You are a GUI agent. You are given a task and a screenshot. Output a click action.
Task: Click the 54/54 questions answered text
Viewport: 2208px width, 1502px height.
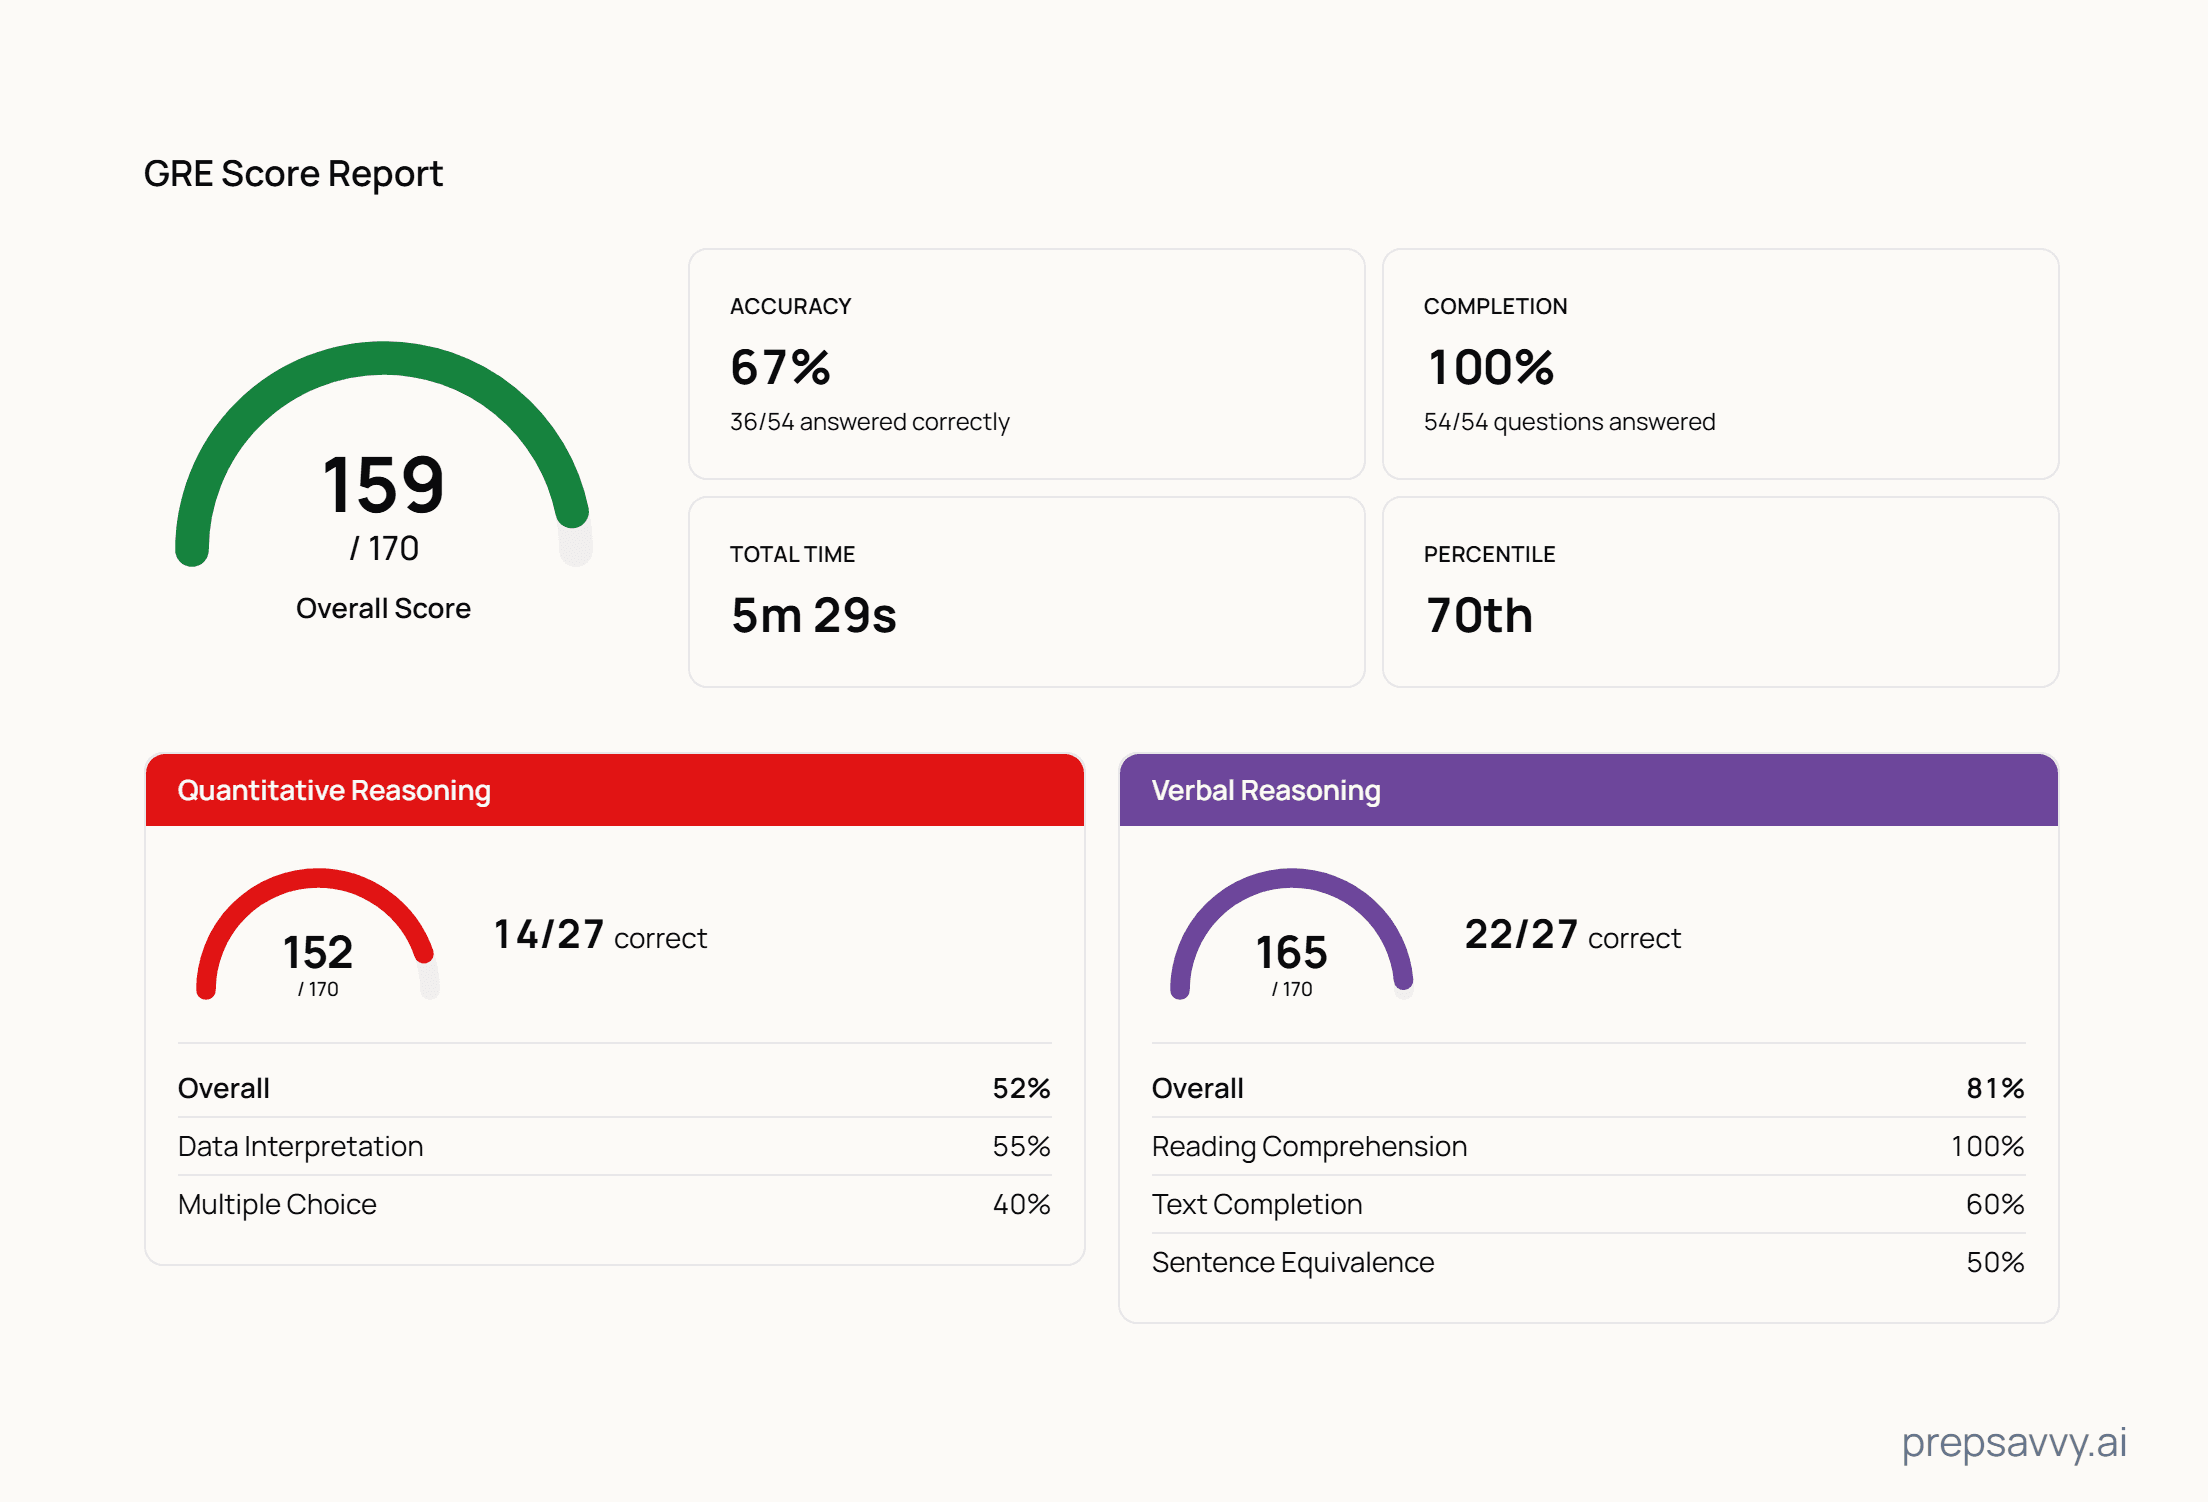tap(1570, 422)
